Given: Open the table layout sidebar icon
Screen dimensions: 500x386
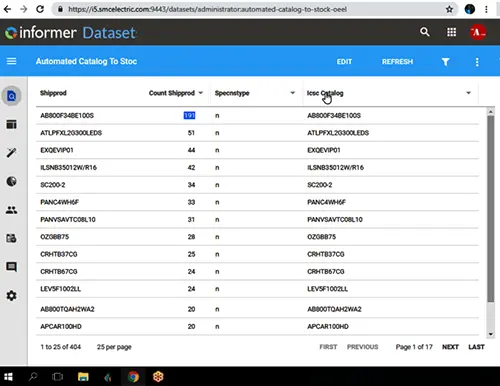Looking at the screenshot, I should click(x=12, y=124).
